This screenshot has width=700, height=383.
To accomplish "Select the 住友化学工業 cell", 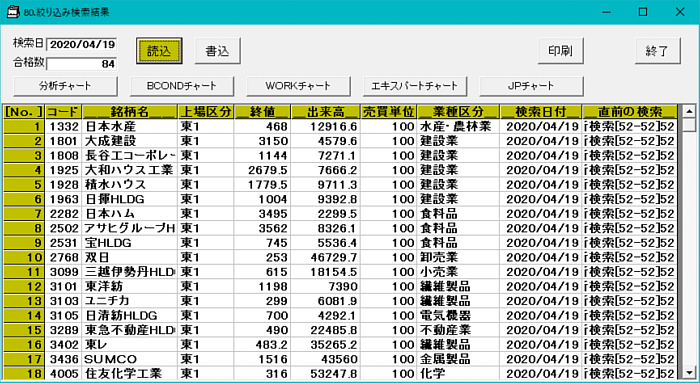I will point(130,374).
